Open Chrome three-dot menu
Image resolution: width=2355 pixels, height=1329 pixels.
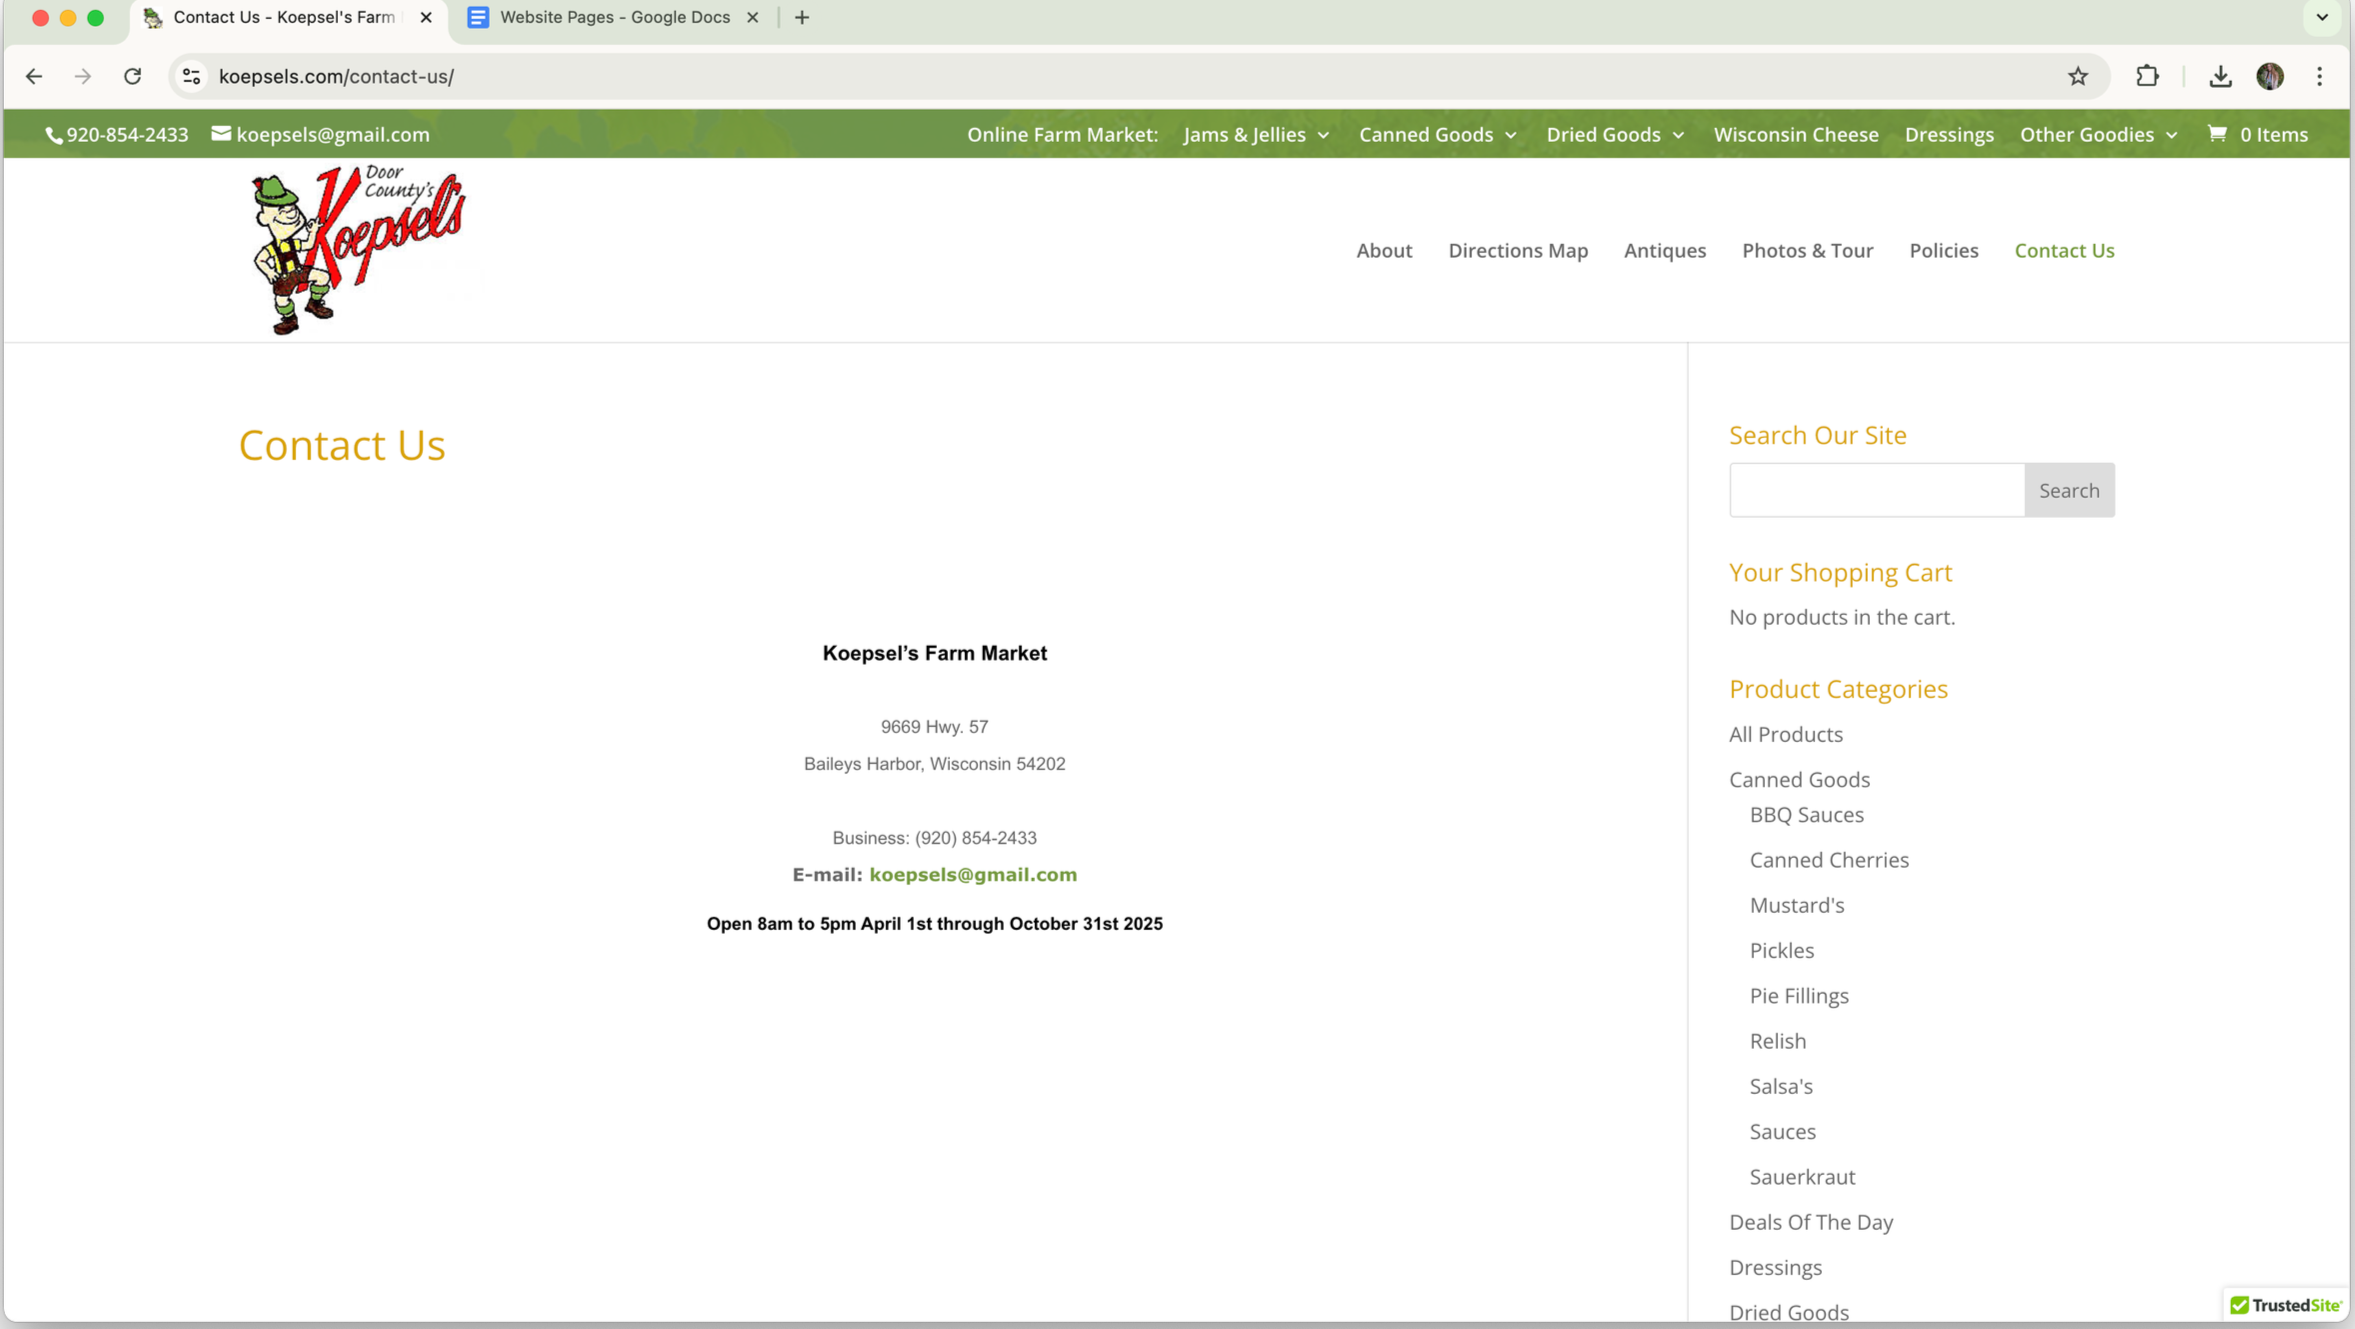2319,76
